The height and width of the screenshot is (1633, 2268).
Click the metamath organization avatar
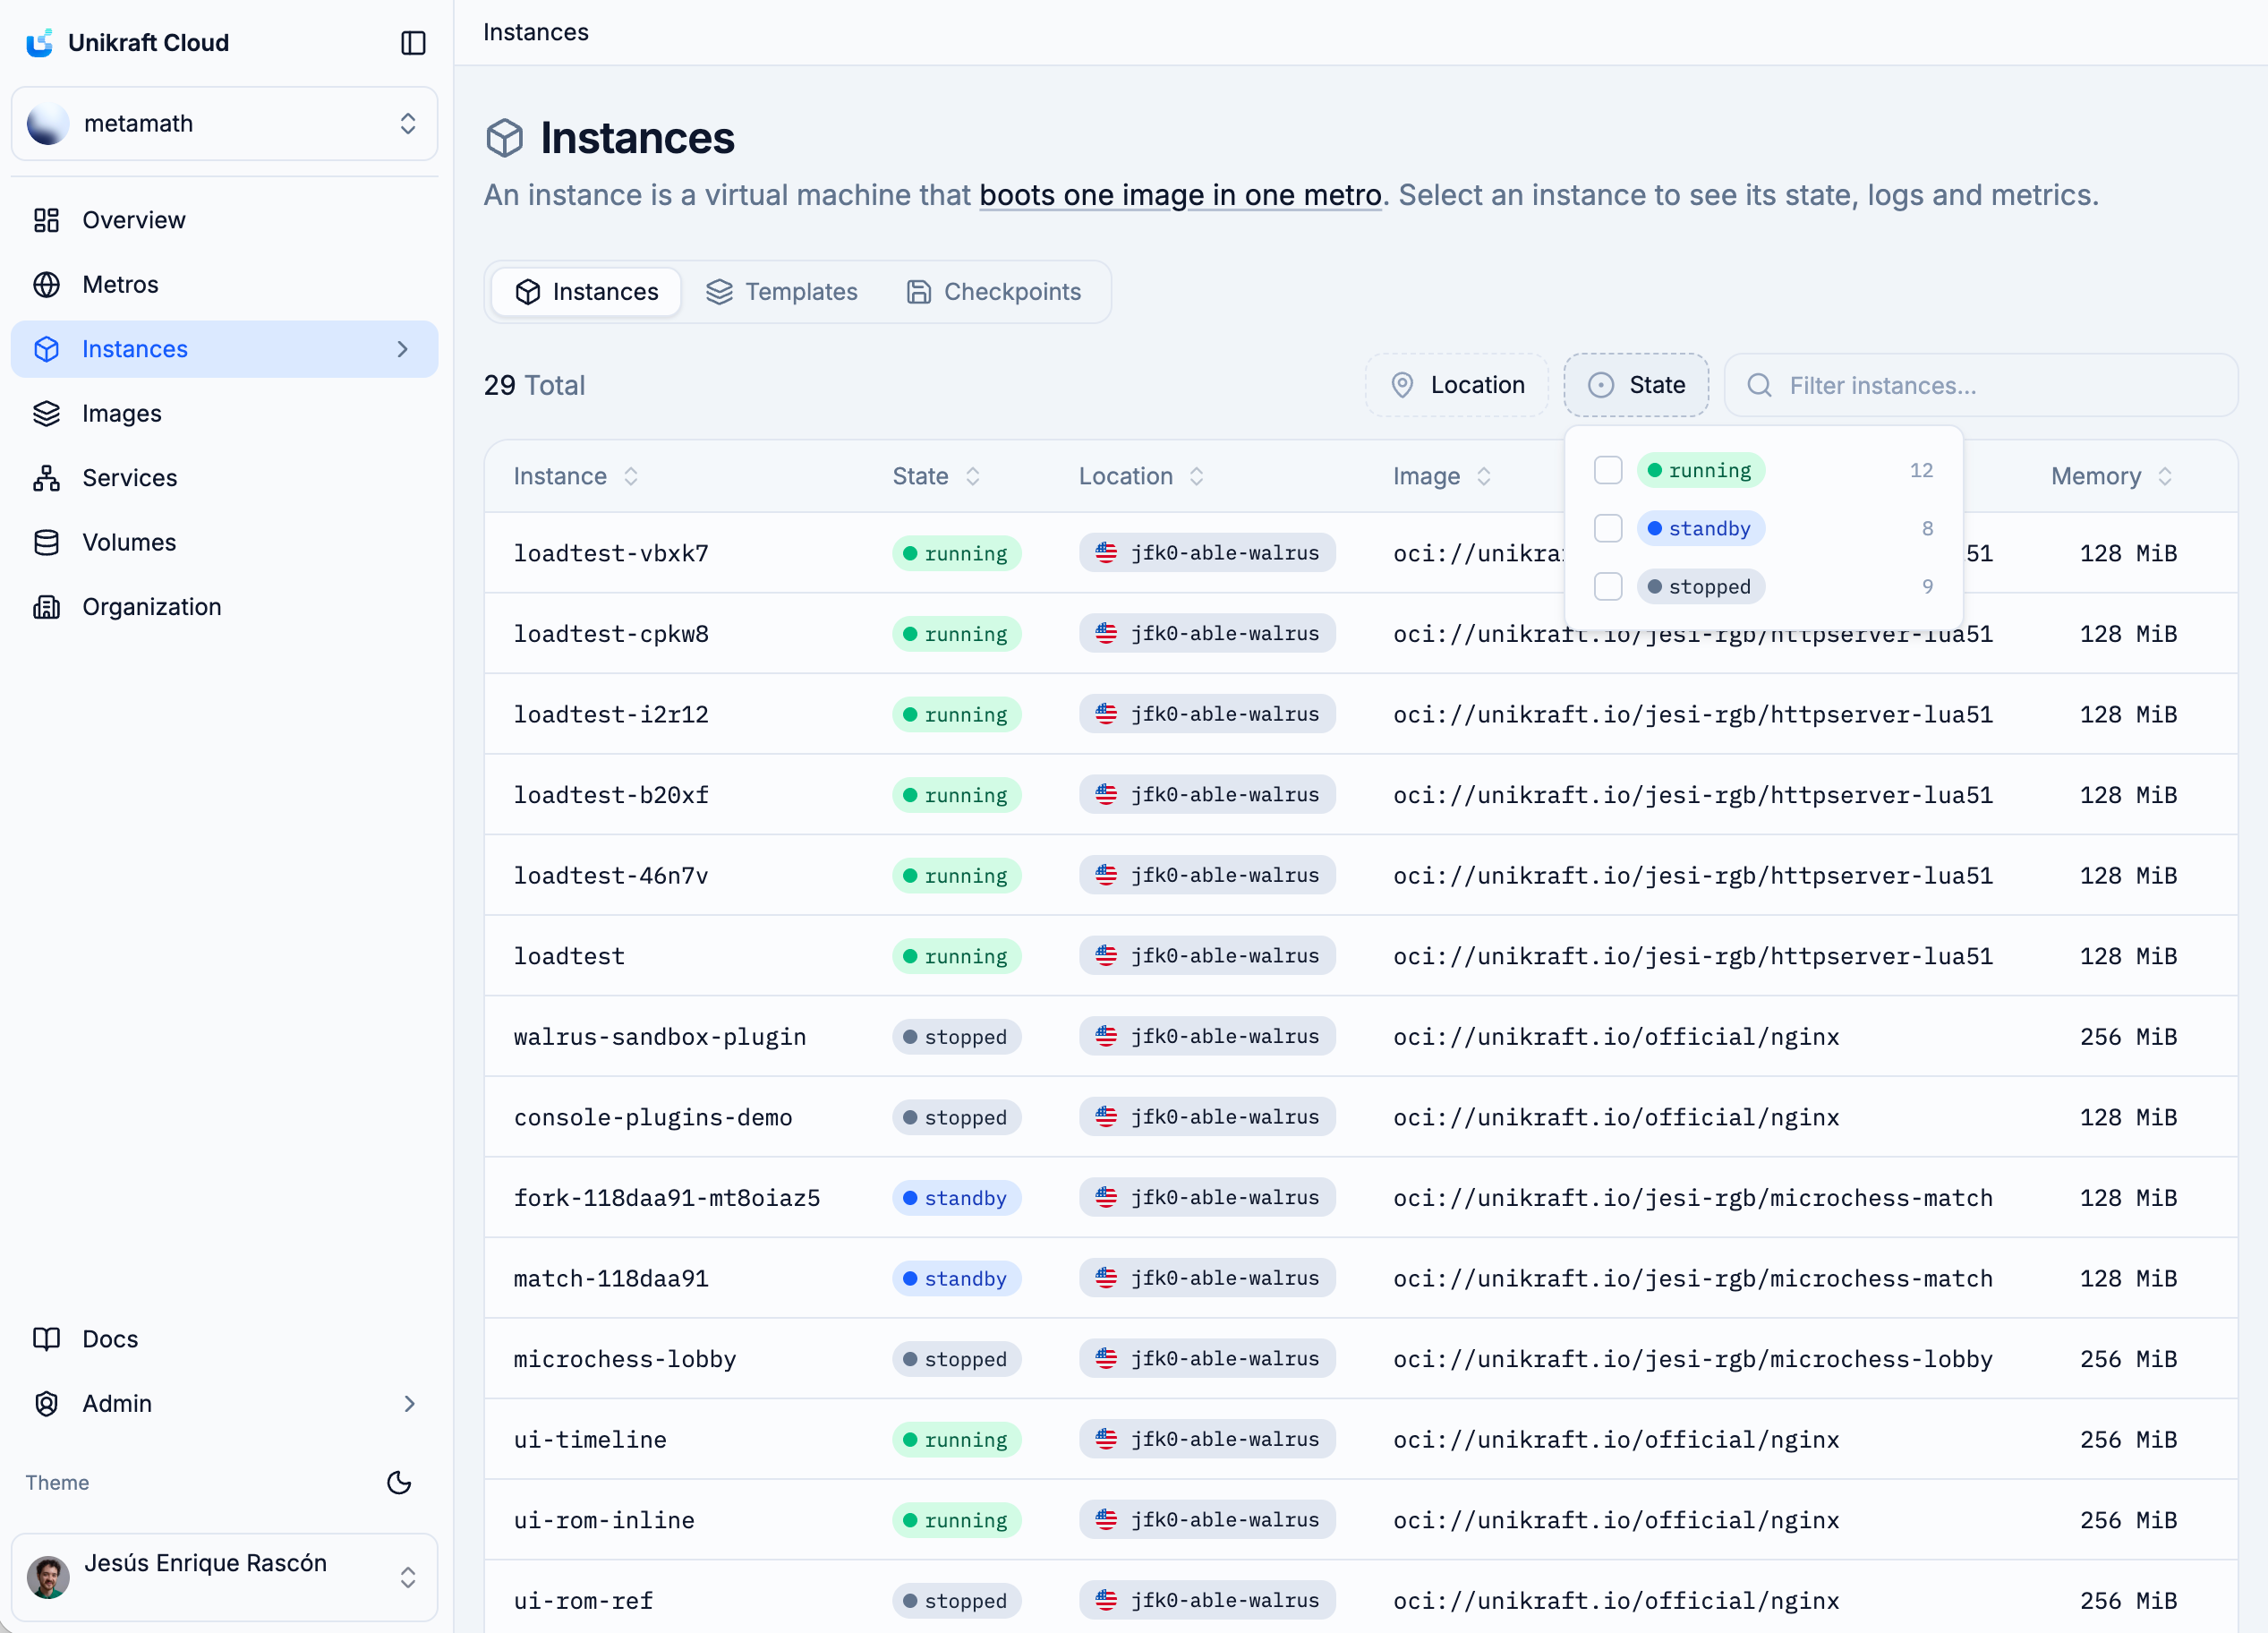point(48,123)
